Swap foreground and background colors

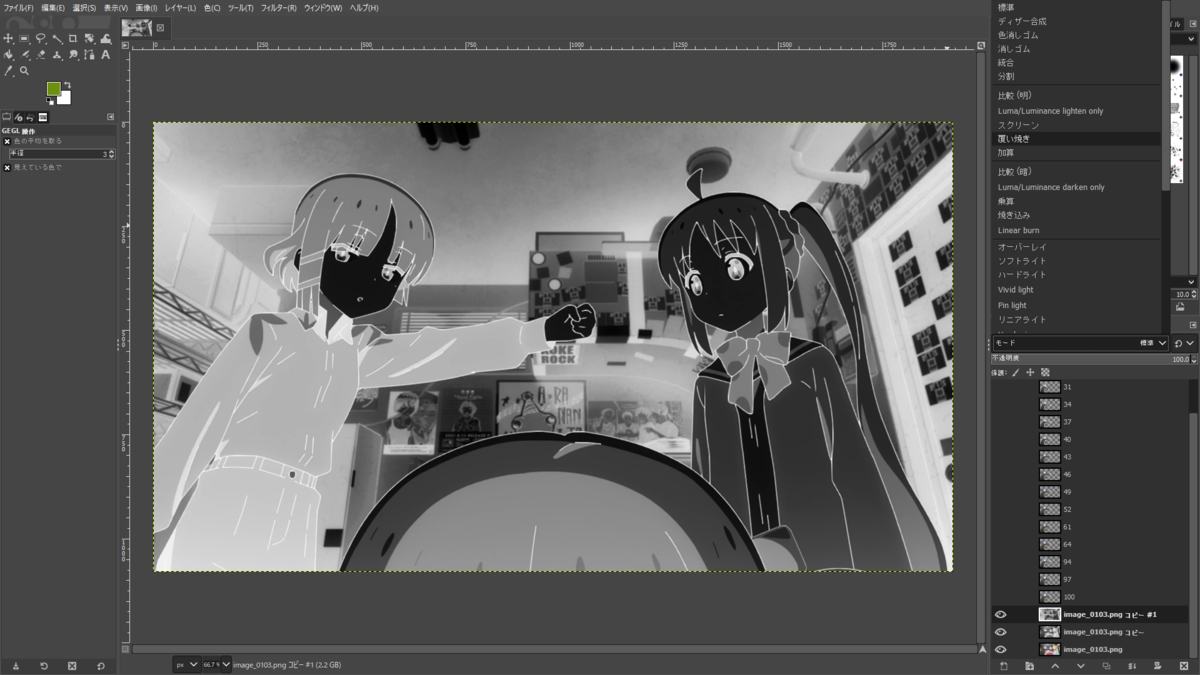coord(68,85)
